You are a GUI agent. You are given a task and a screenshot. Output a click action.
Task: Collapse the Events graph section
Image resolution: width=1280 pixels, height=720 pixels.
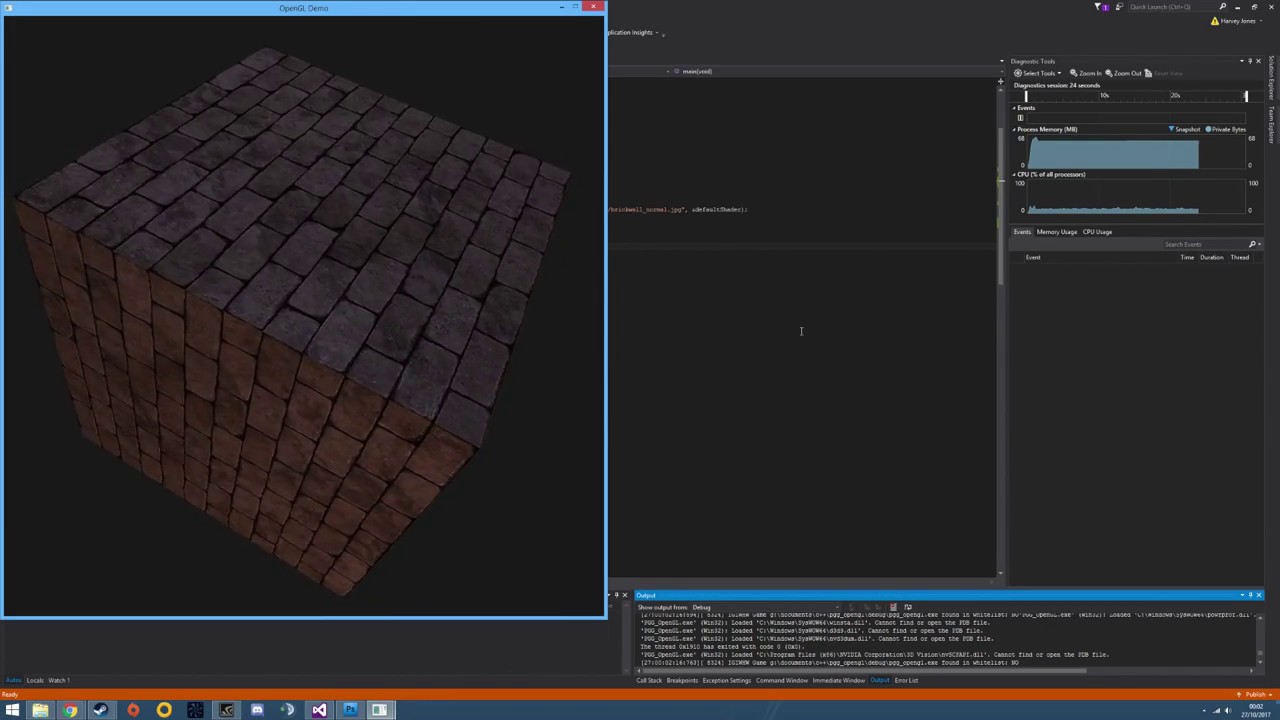click(x=1014, y=108)
